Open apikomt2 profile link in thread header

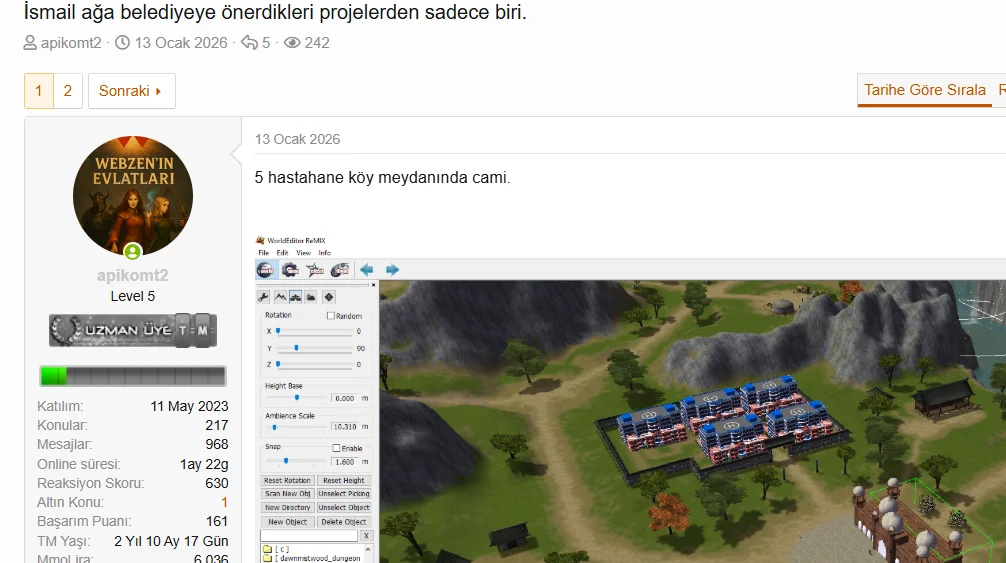click(71, 43)
